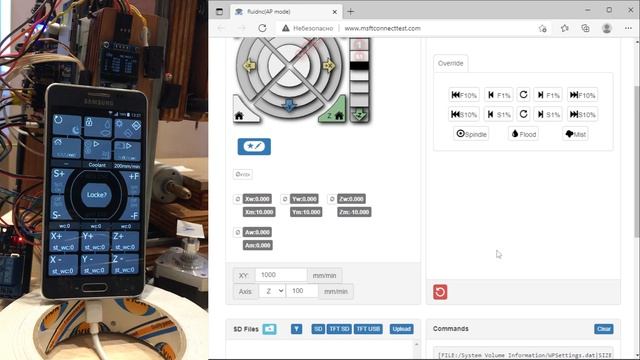The image size is (640, 360).
Task: Select the SD source button
Action: (318, 329)
